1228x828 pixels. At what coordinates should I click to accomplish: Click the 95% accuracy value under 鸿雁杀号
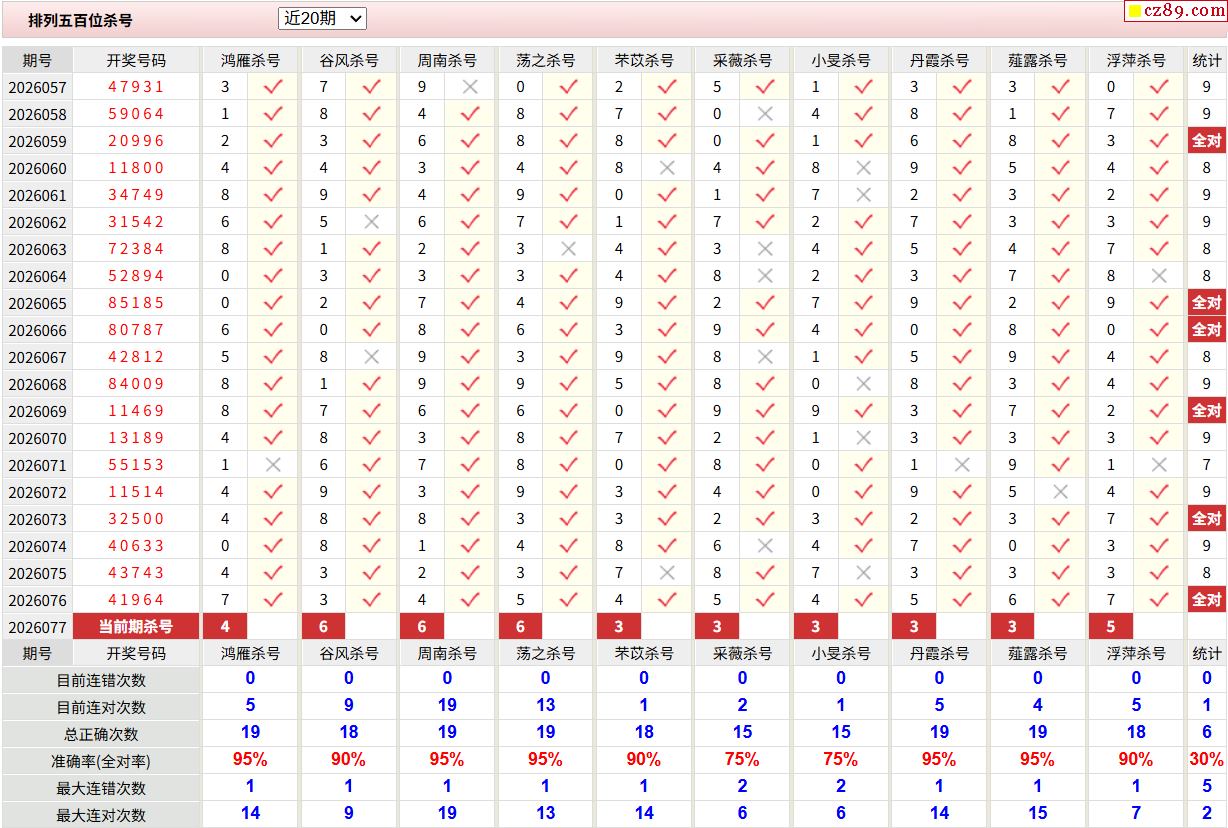pyautogui.click(x=250, y=760)
